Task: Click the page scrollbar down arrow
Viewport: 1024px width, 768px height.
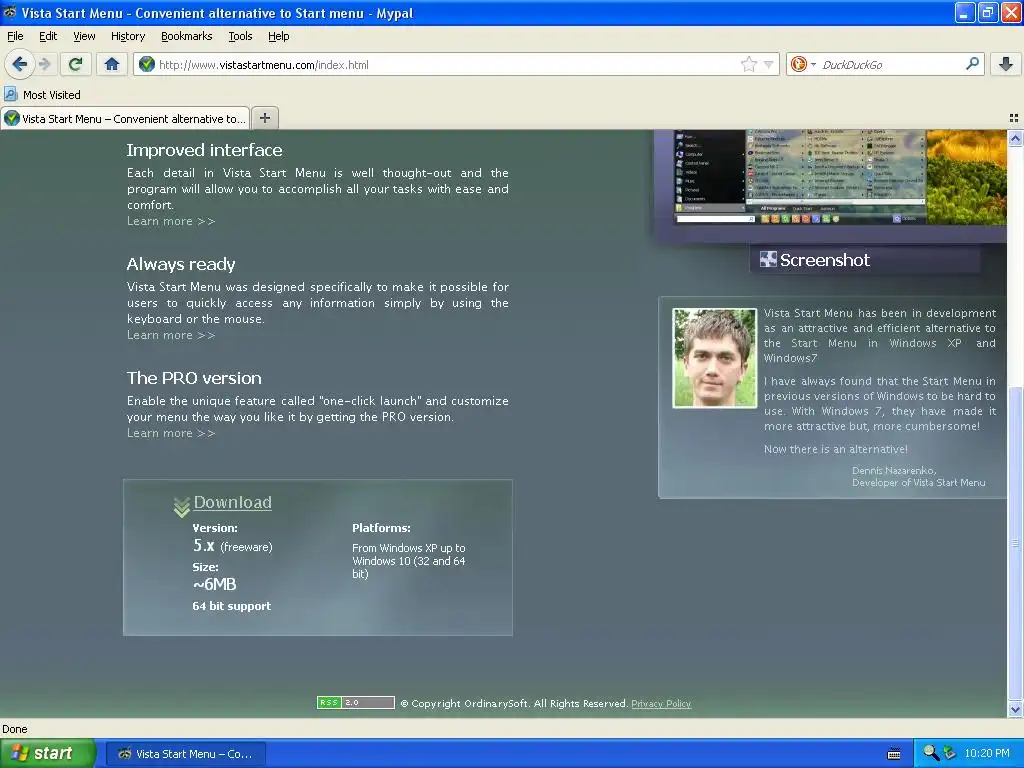Action: click(1015, 710)
